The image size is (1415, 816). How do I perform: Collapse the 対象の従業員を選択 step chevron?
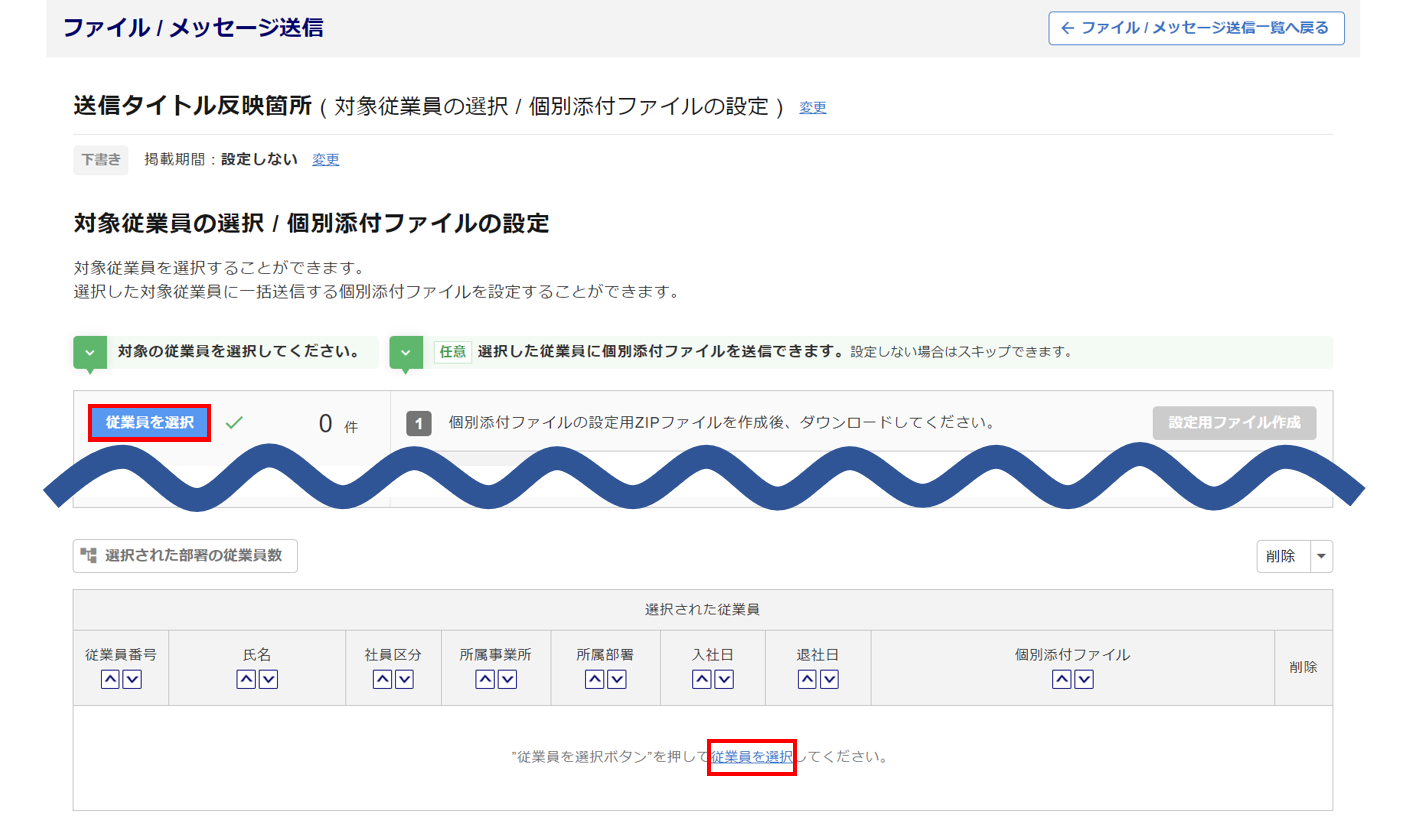click(90, 353)
